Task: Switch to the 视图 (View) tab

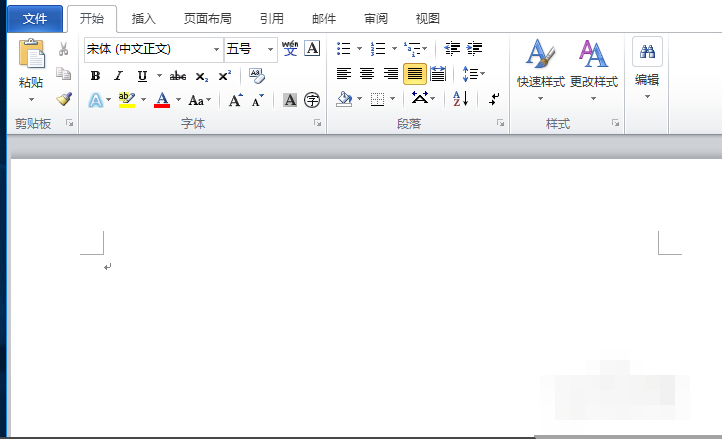Action: coord(428,19)
